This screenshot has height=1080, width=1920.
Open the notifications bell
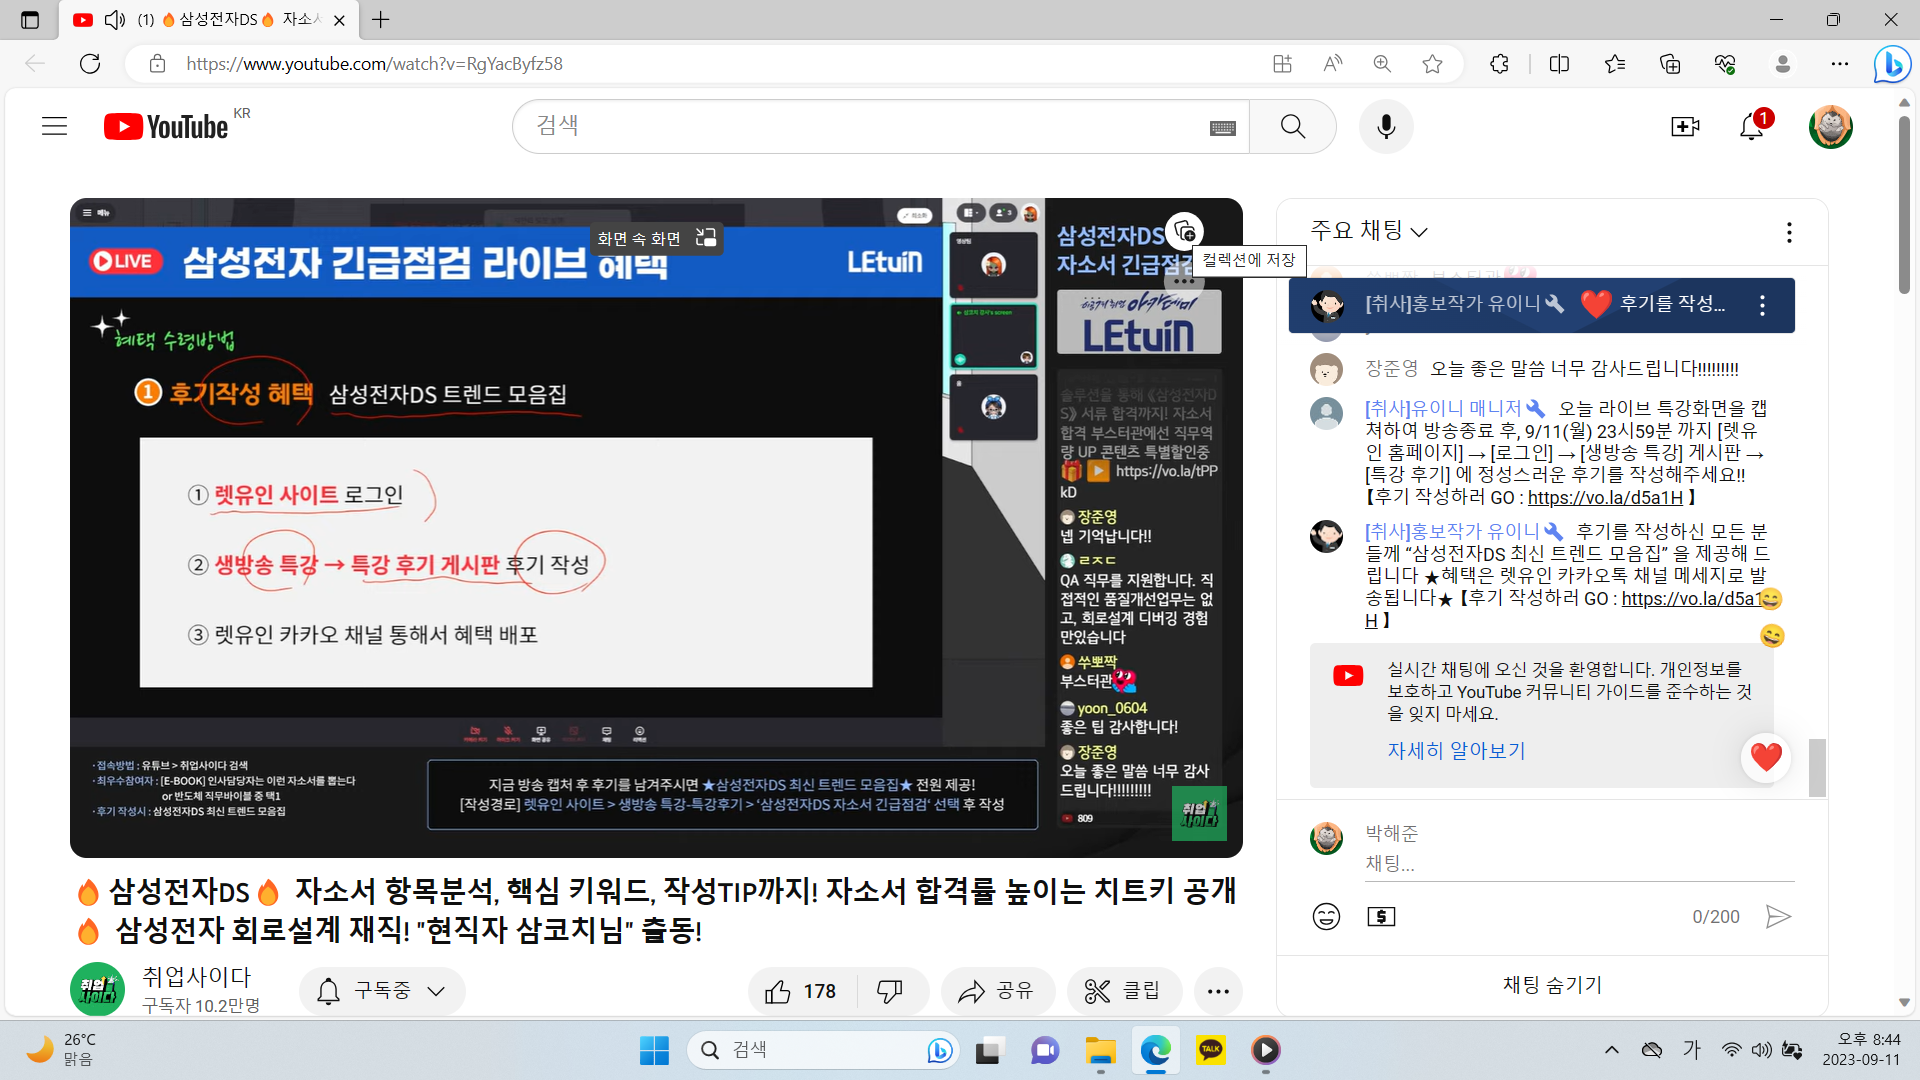(x=1752, y=126)
